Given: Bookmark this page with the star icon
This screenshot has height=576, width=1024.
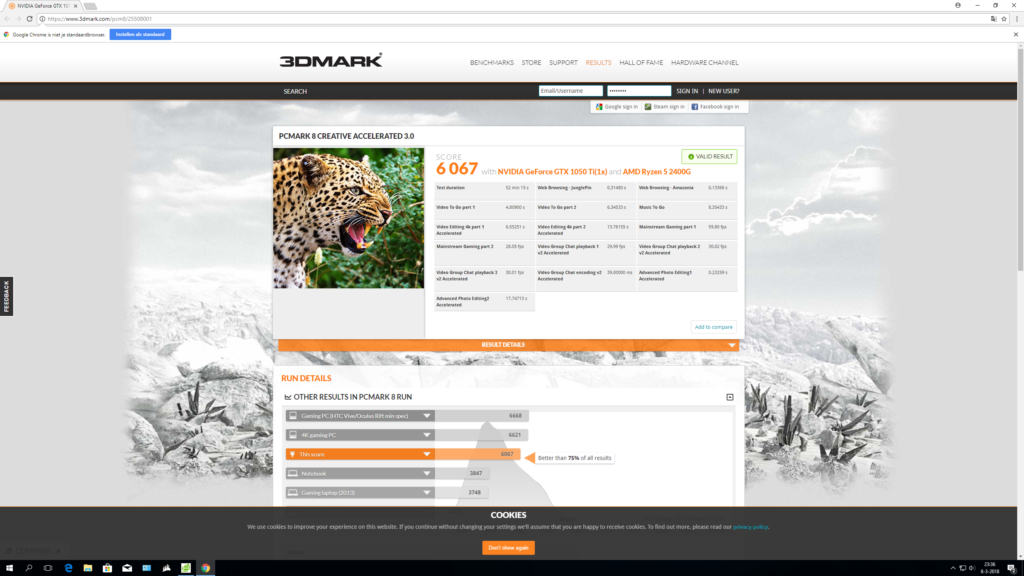Looking at the screenshot, I should [x=1004, y=19].
